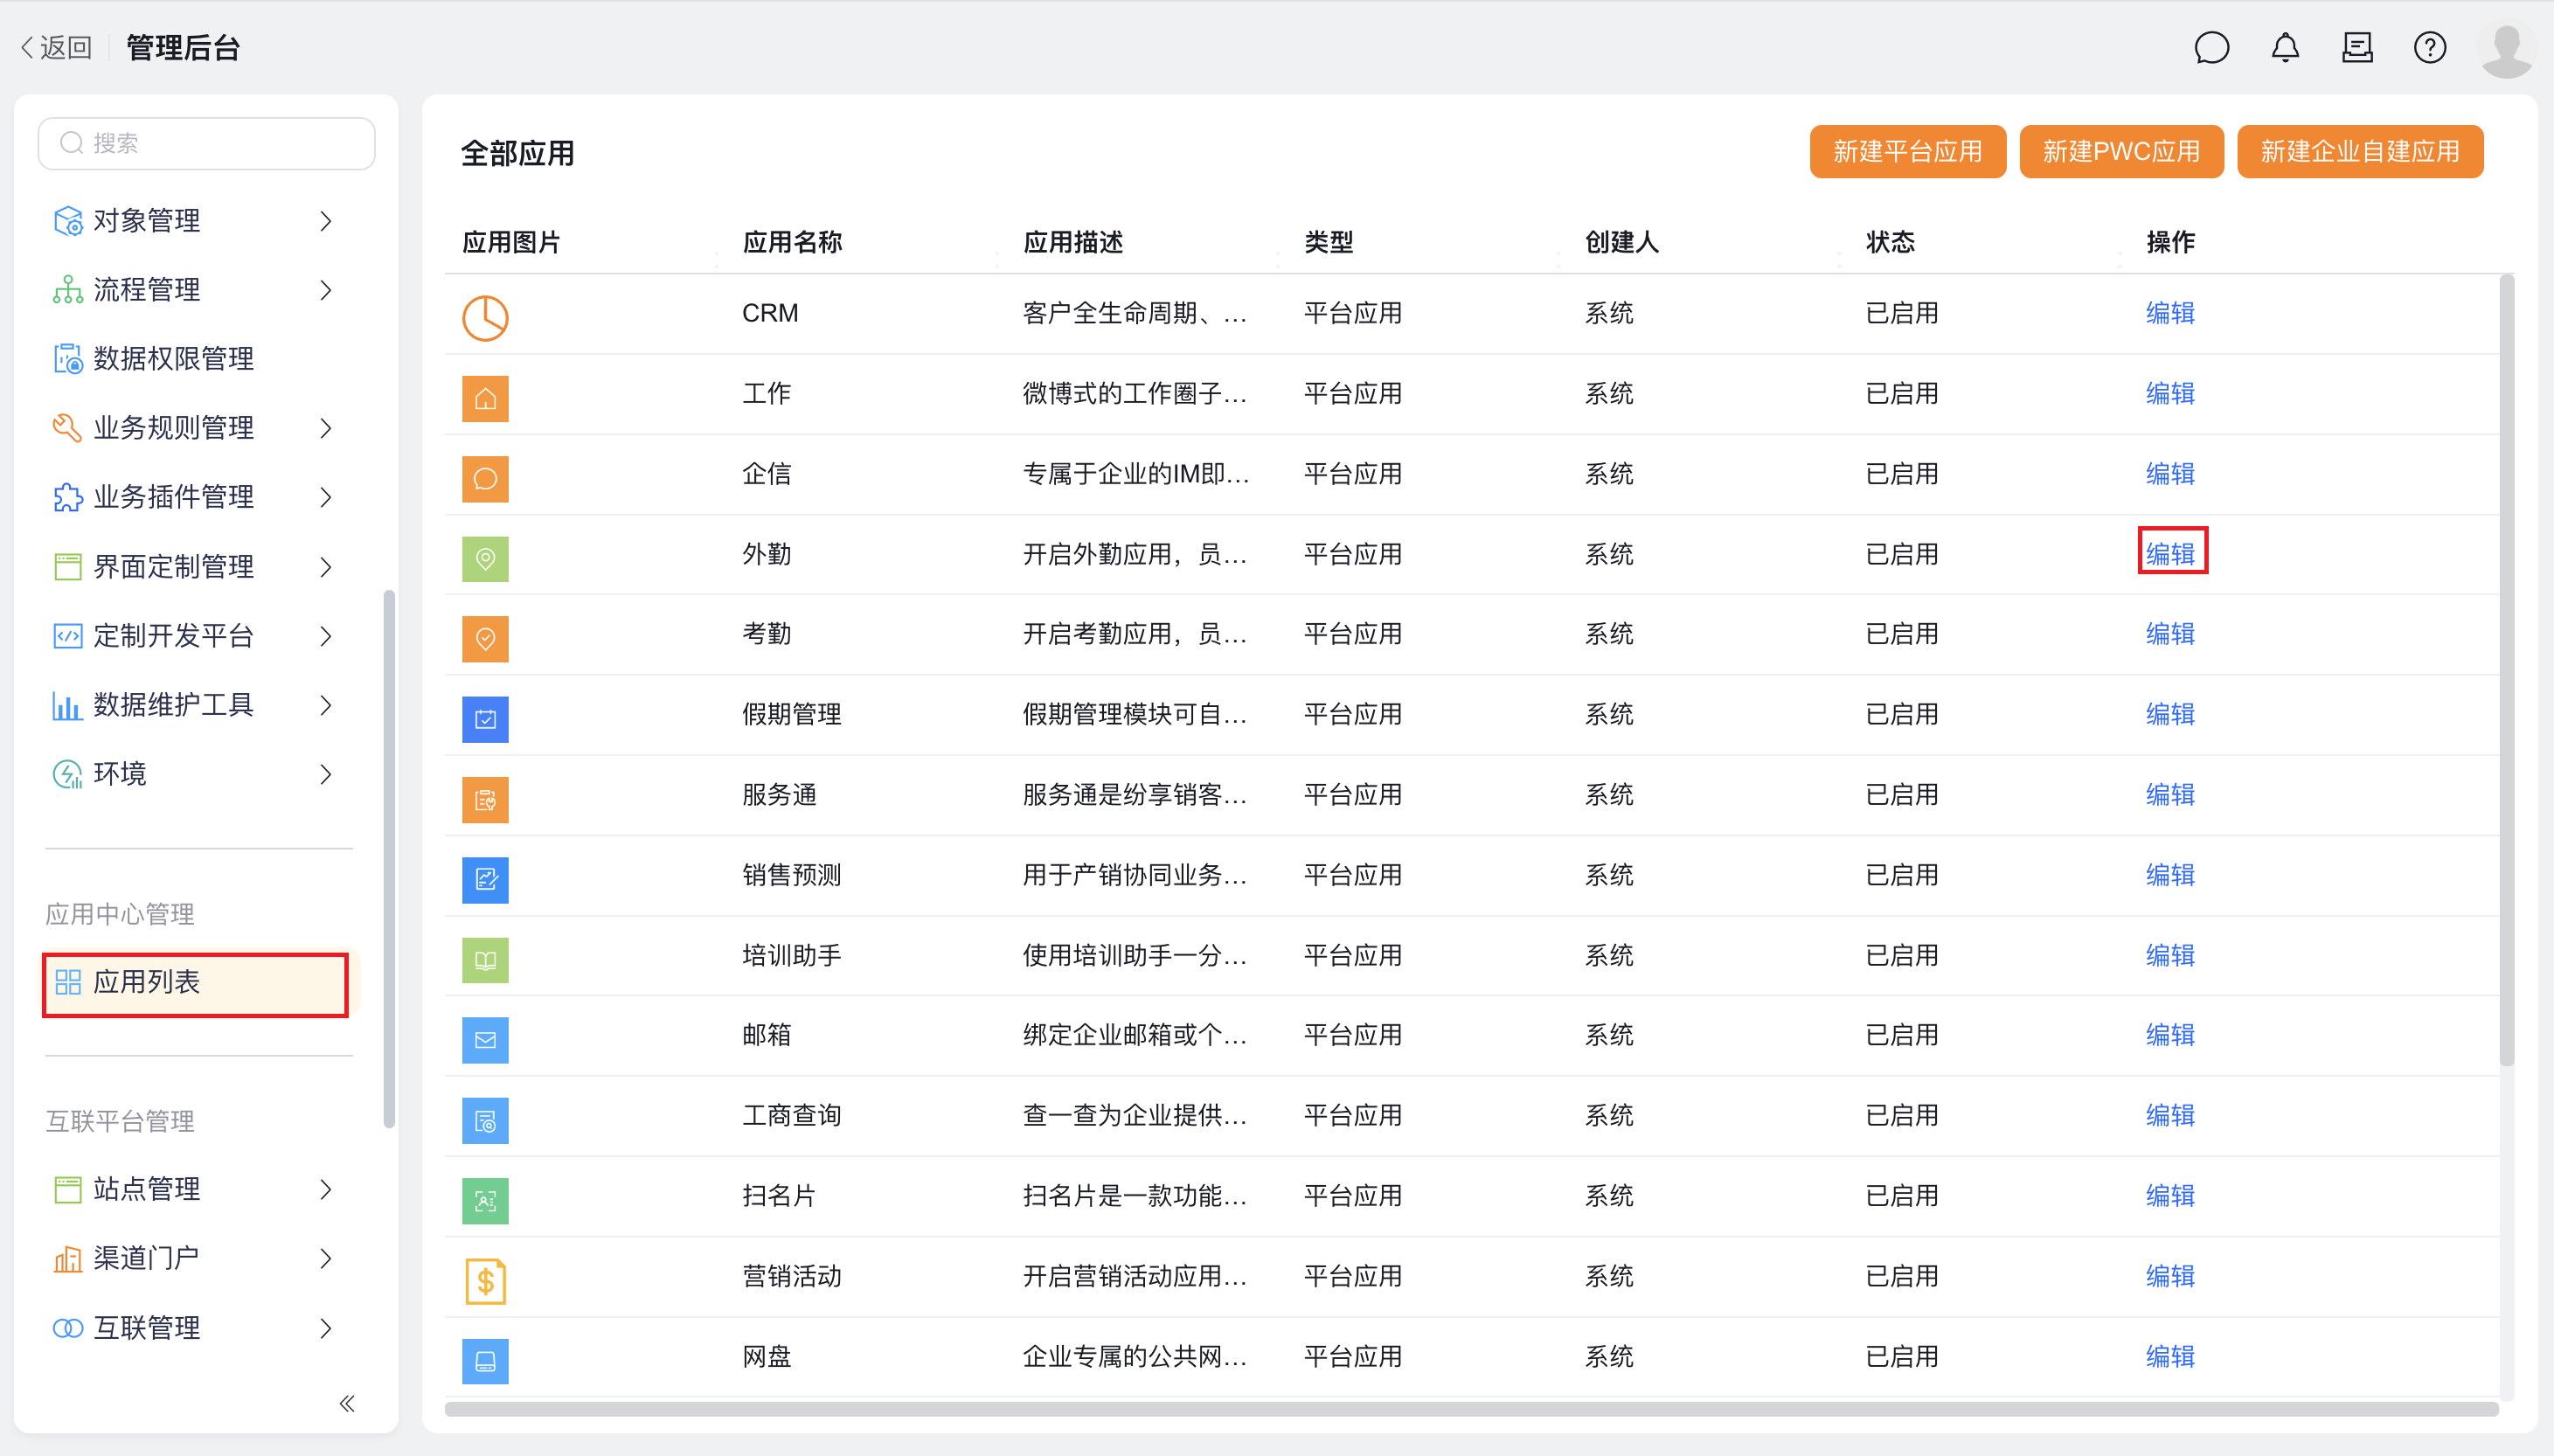Screen dimensions: 2554x1456
Task: Click the sidebar 搜索 input field
Action: pyautogui.click(x=206, y=143)
